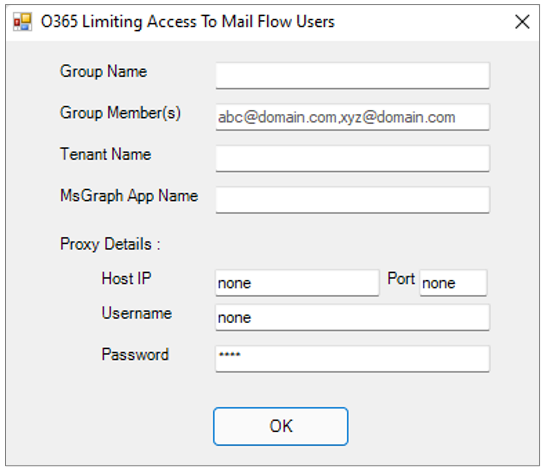
Task: Click the Proxy Details heading
Action: tap(110, 244)
